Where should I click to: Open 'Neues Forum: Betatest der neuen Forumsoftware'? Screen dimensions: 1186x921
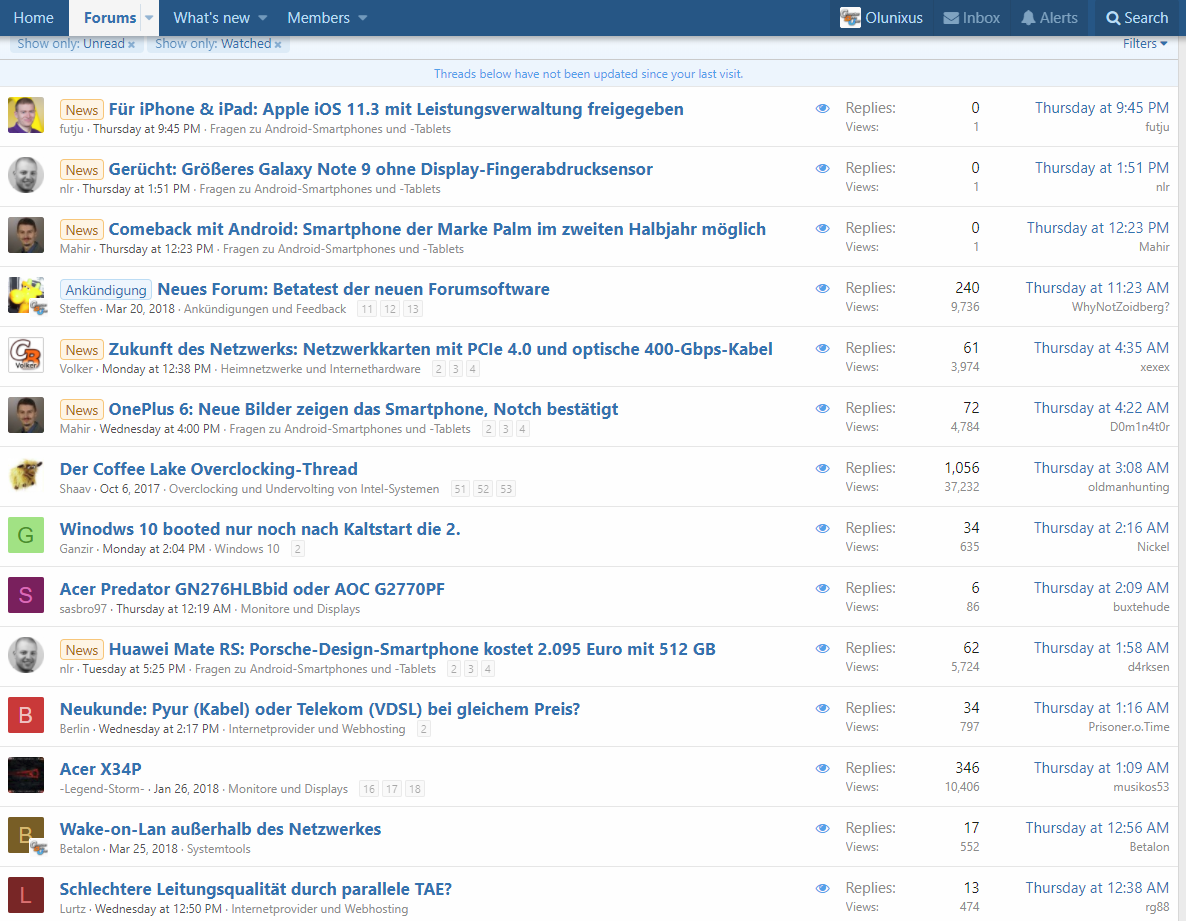(353, 289)
